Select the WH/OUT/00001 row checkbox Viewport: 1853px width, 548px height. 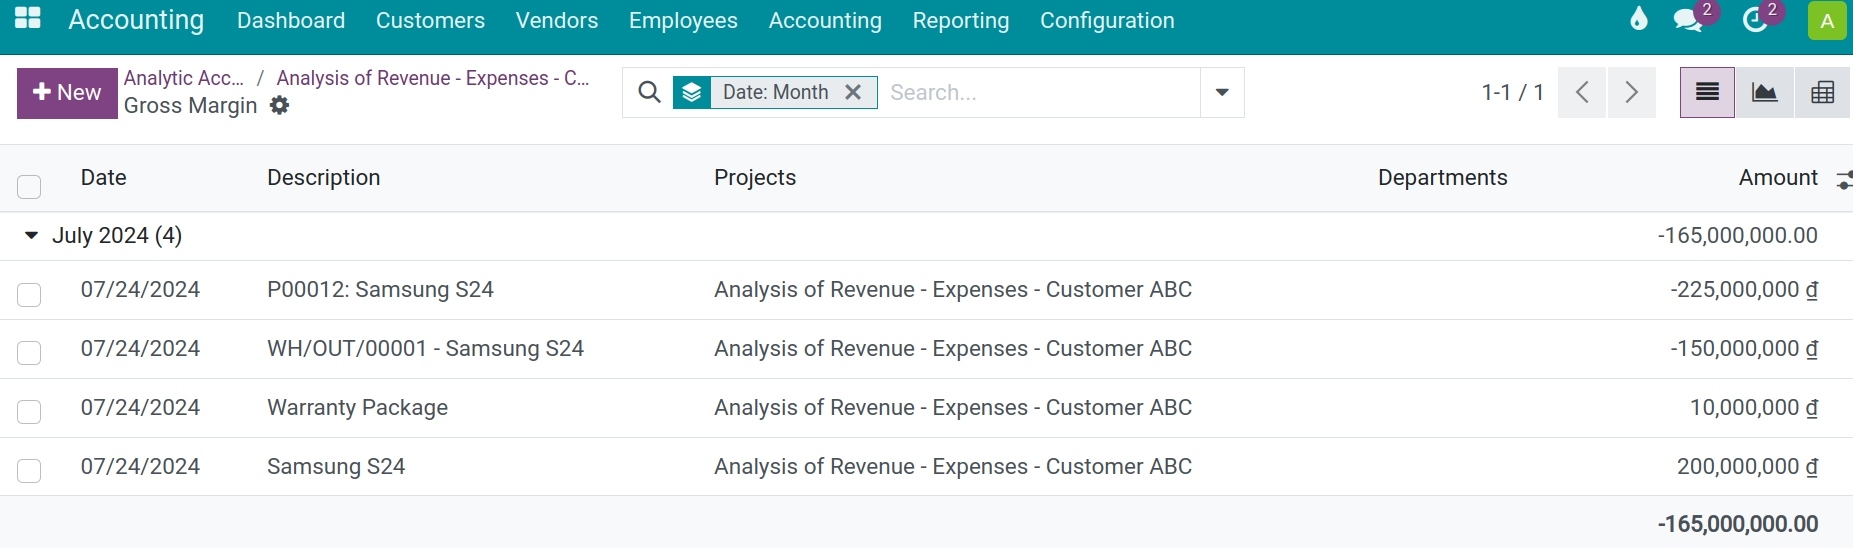[29, 352]
